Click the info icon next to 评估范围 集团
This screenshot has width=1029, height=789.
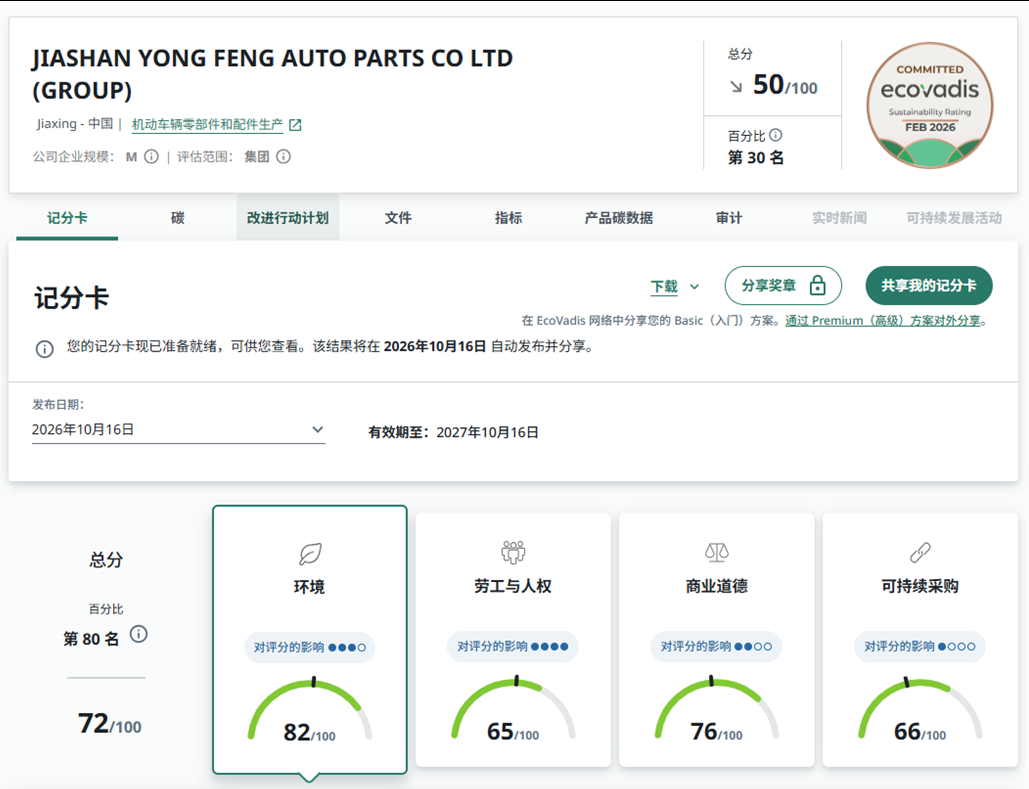tap(284, 156)
